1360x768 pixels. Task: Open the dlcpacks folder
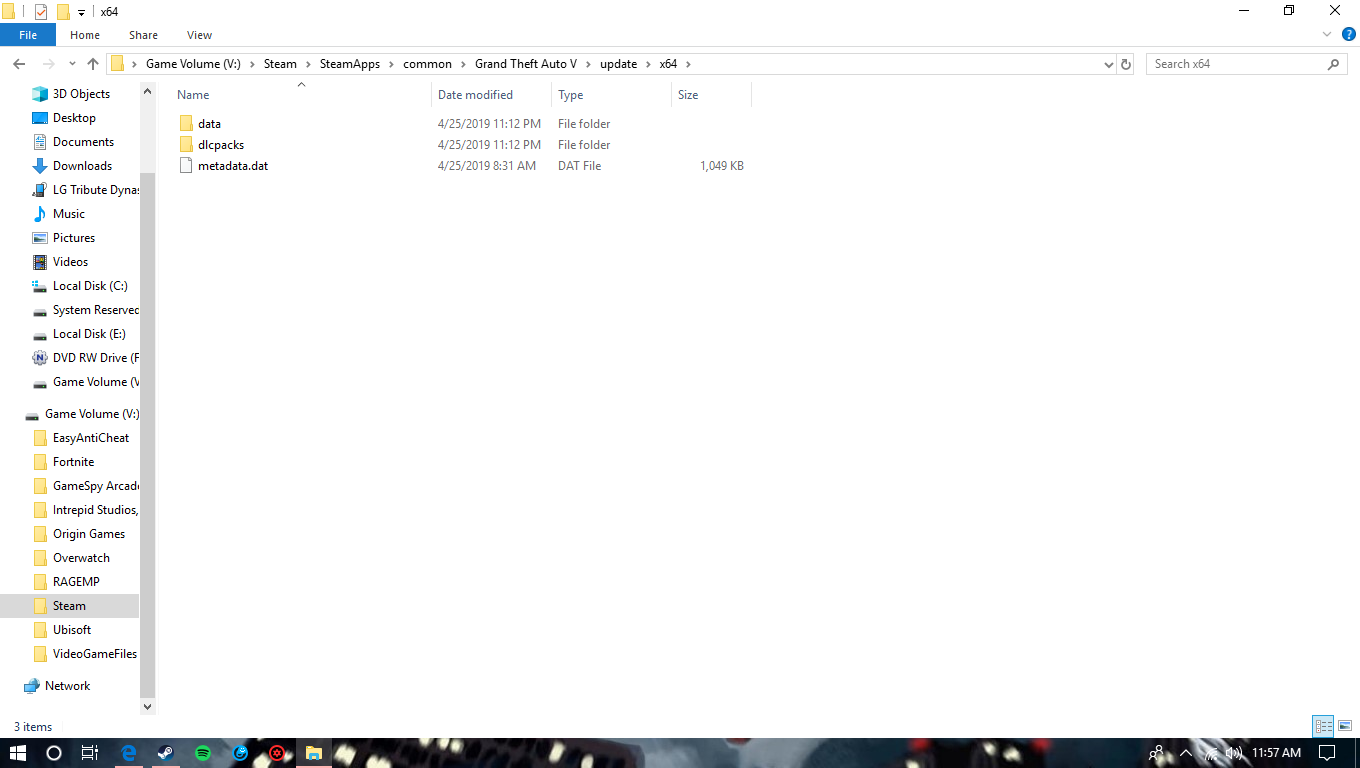coord(219,144)
